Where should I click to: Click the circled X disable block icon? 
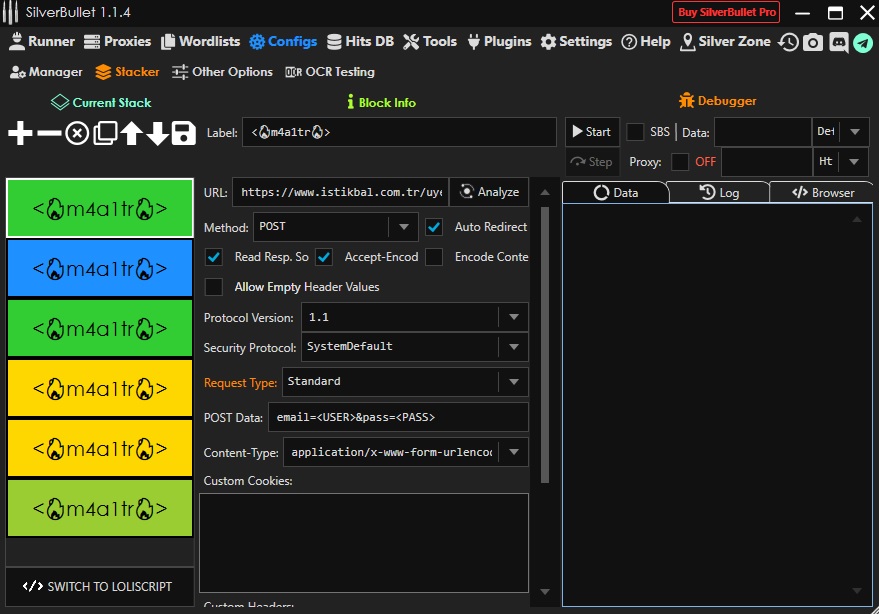pyautogui.click(x=77, y=133)
